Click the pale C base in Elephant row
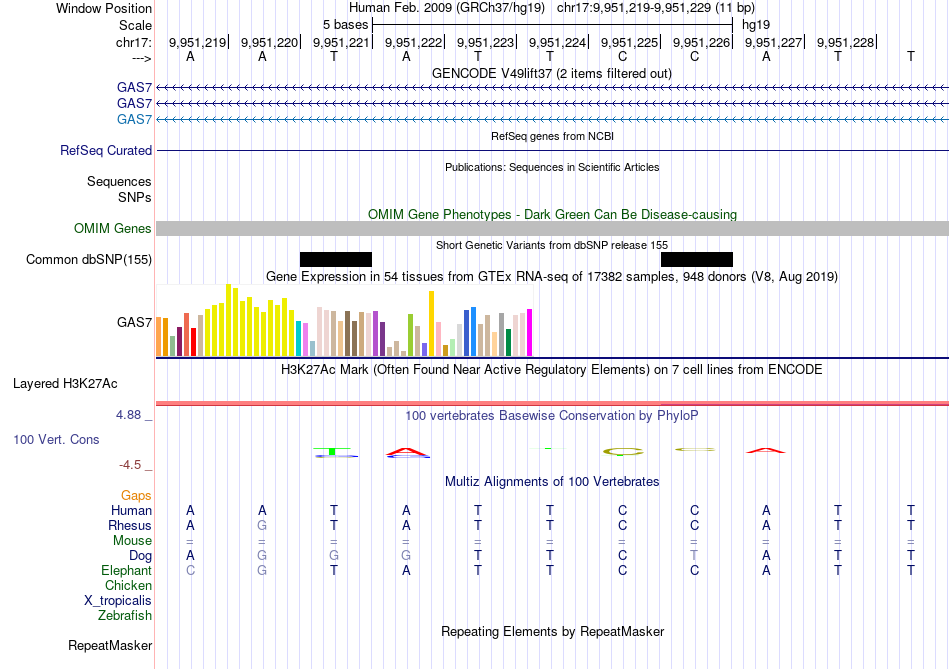Image resolution: width=950 pixels, height=669 pixels. 190,570
